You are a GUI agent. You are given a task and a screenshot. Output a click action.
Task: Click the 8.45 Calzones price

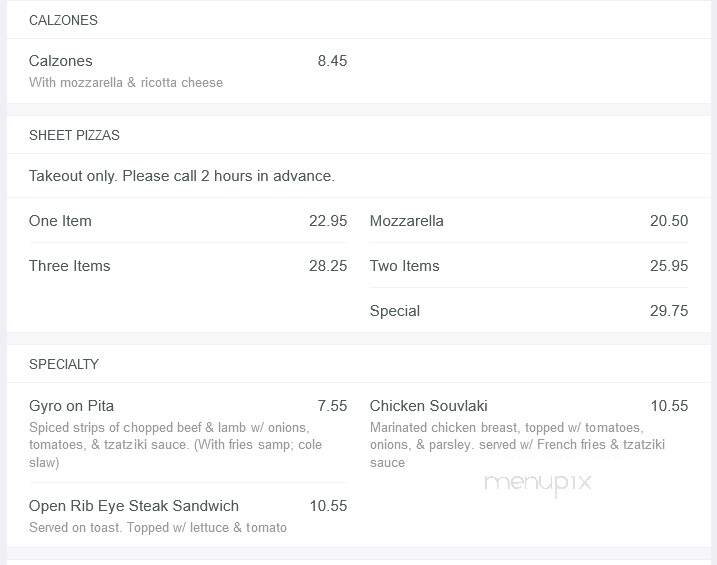click(x=332, y=61)
